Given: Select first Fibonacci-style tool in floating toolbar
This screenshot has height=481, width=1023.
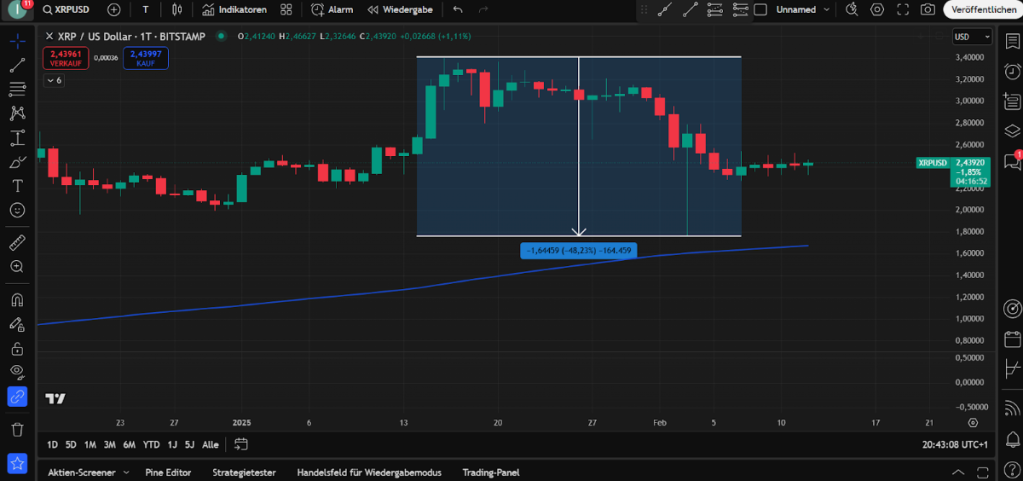Looking at the screenshot, I should 716,10.
